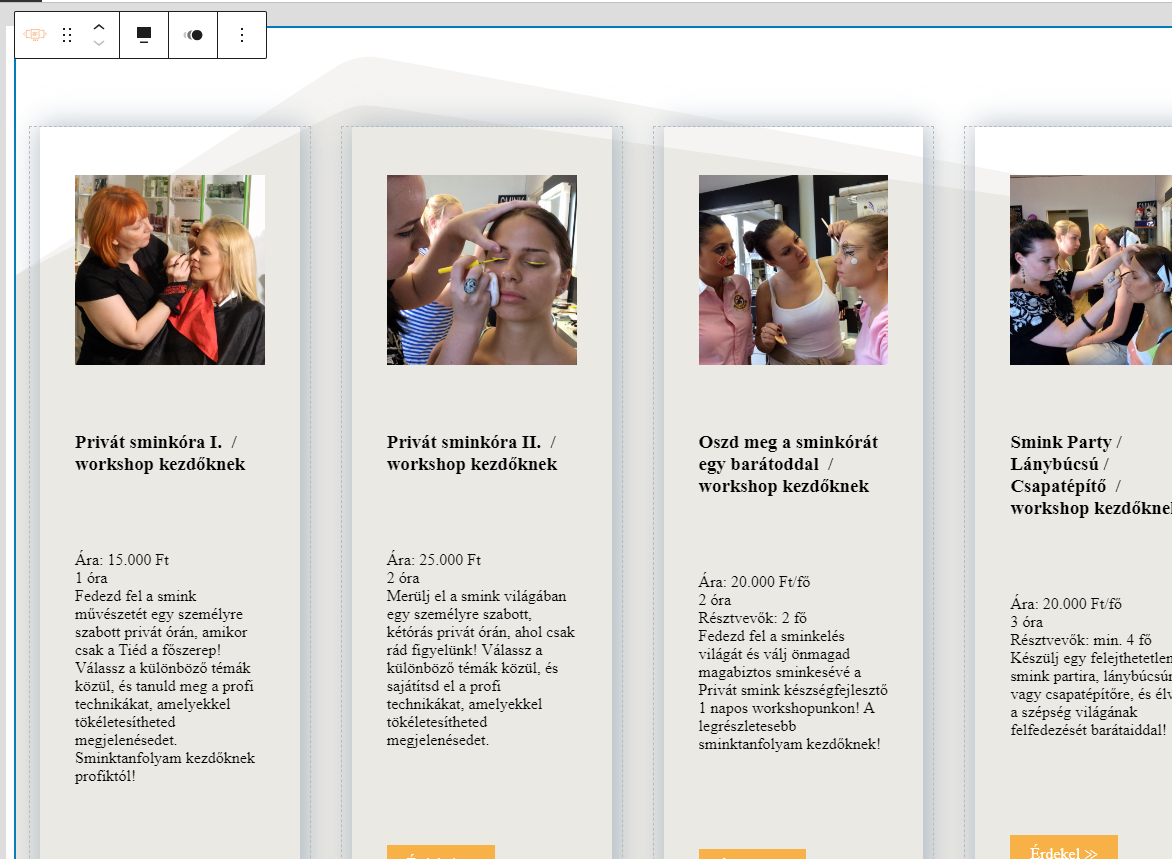Select the three friends makeup photo
Image resolution: width=1172 pixels, height=859 pixels.
793,270
